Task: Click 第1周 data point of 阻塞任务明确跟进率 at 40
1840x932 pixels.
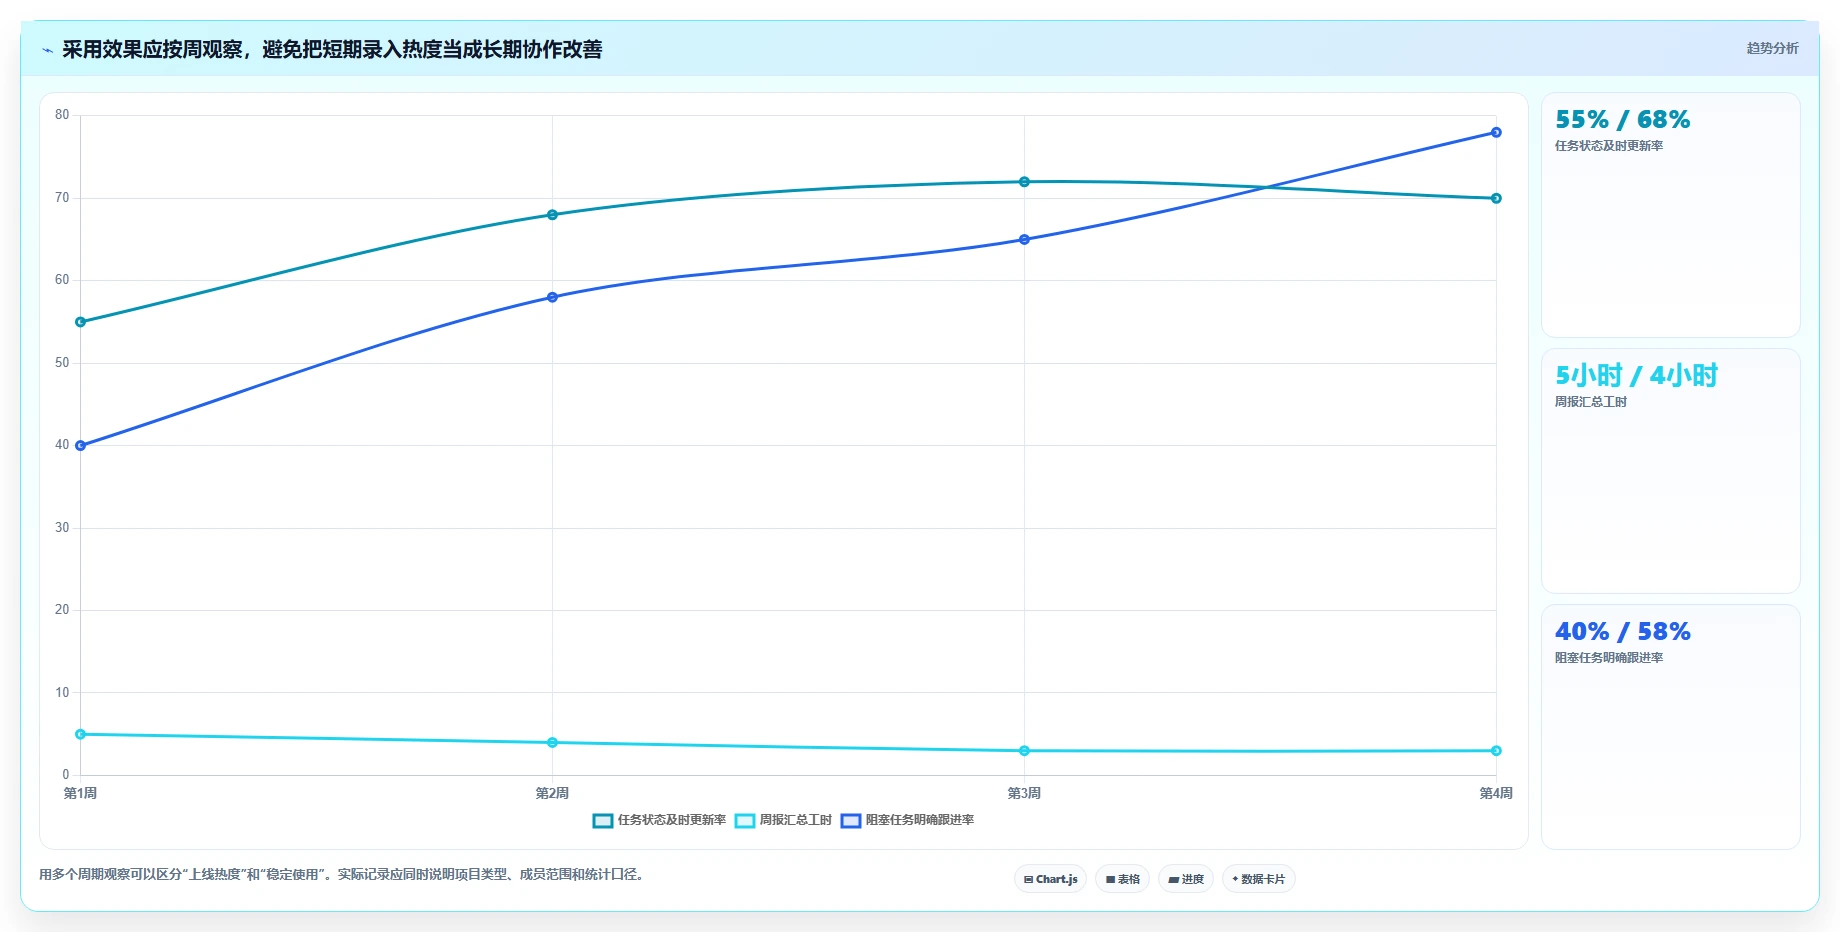Action: [x=81, y=446]
